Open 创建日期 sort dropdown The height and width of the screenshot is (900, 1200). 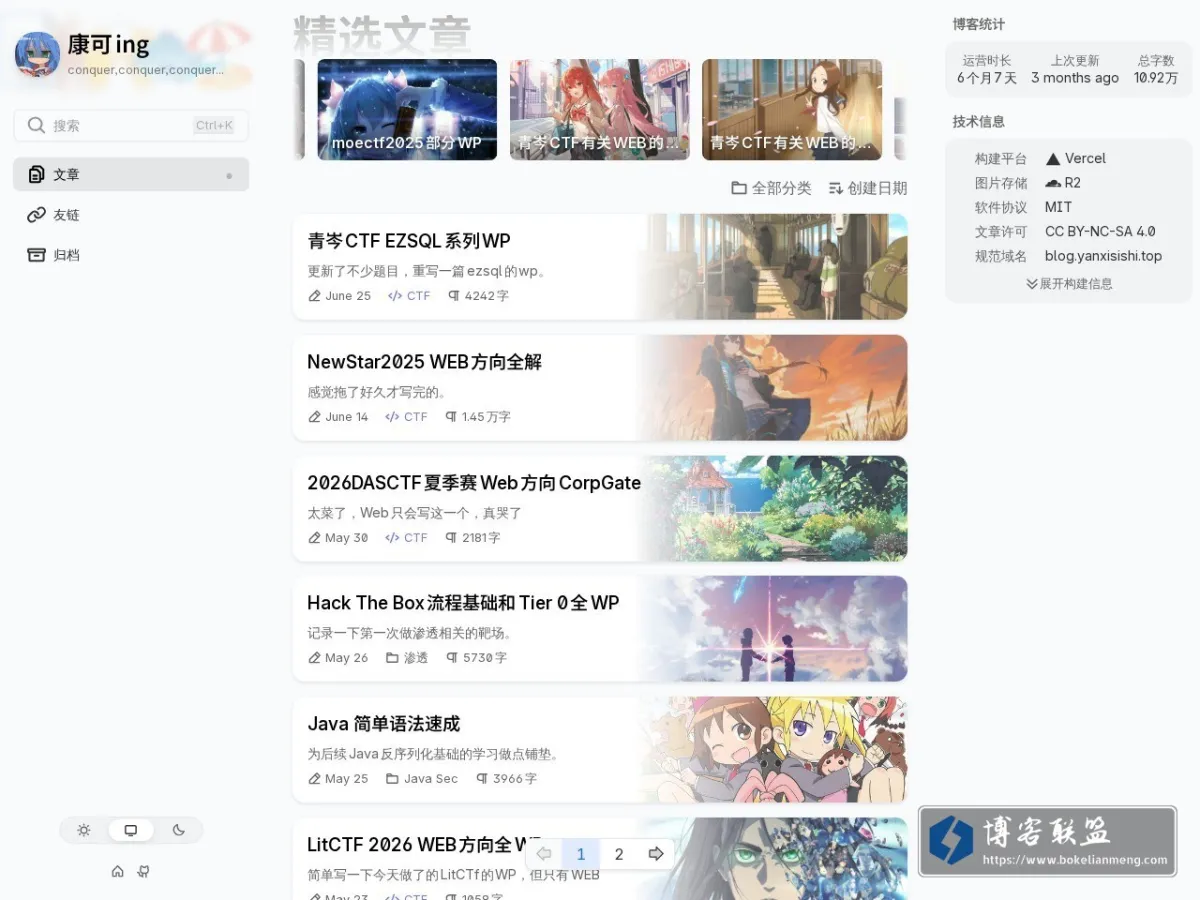click(x=868, y=188)
